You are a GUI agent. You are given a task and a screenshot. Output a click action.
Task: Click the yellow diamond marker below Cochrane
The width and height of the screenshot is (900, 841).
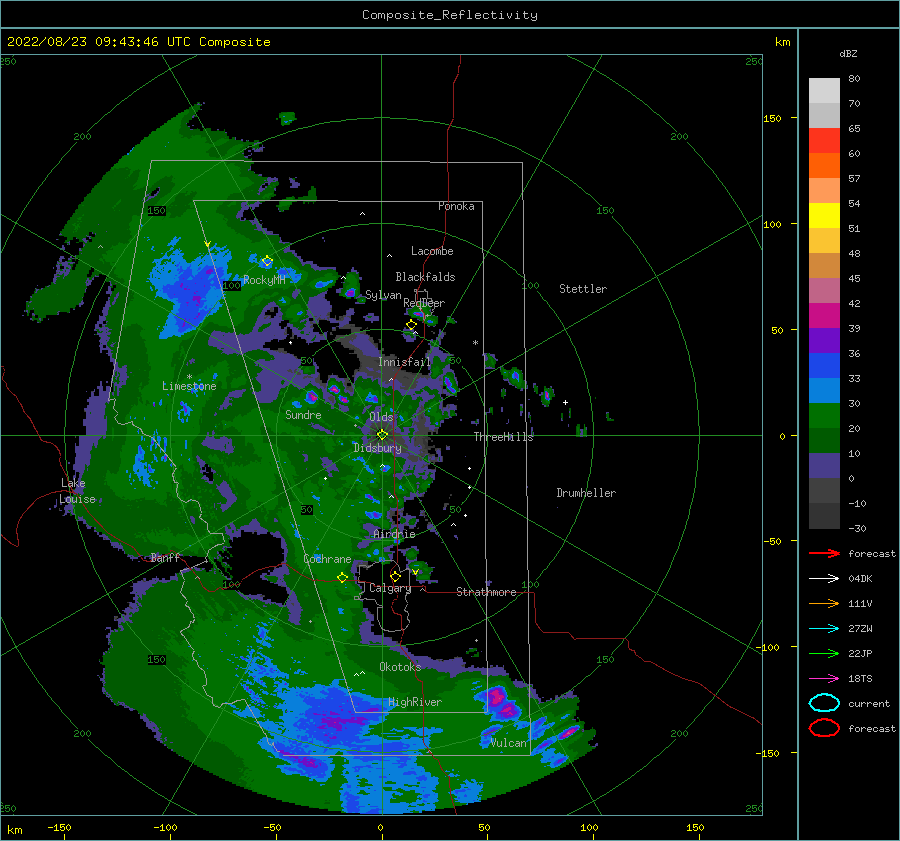(x=342, y=577)
